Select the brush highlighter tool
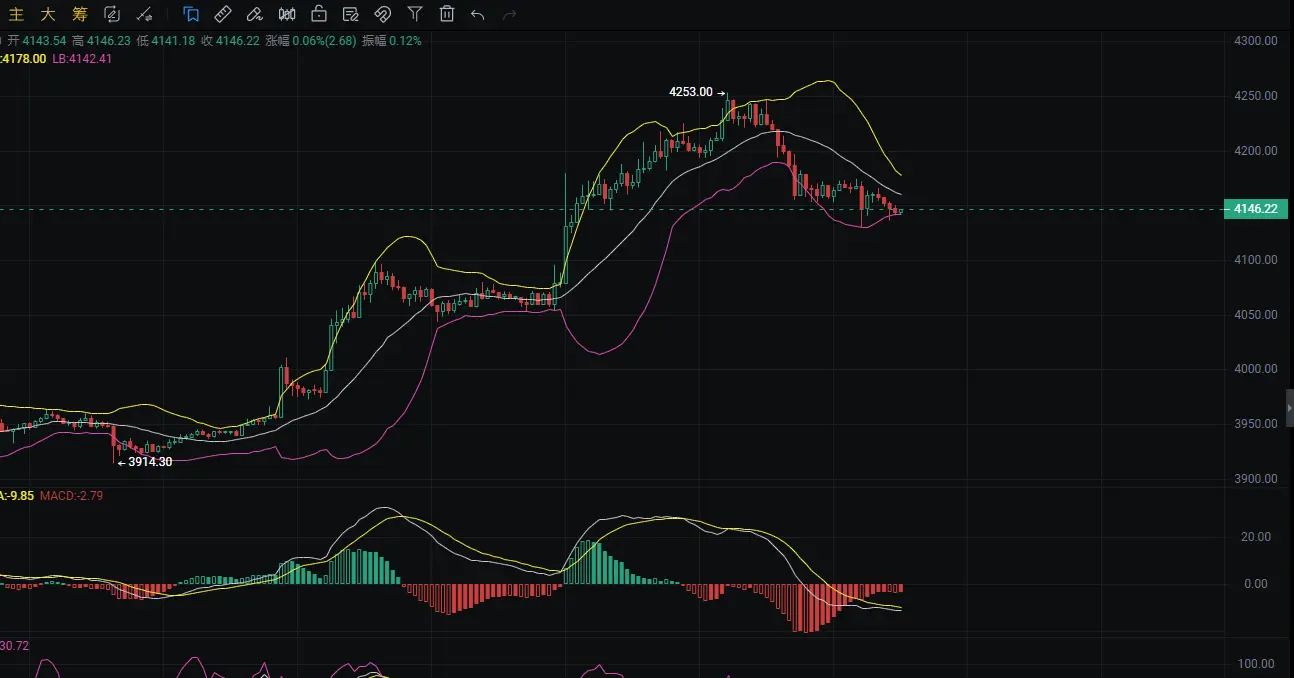 click(255, 14)
